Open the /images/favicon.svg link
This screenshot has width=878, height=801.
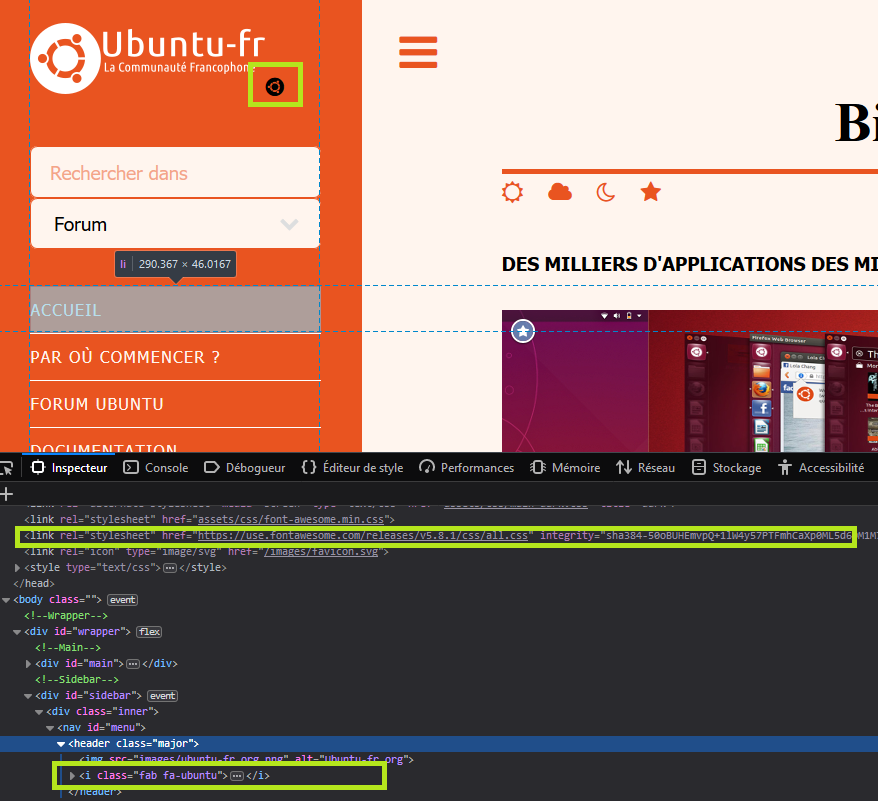pos(321,551)
